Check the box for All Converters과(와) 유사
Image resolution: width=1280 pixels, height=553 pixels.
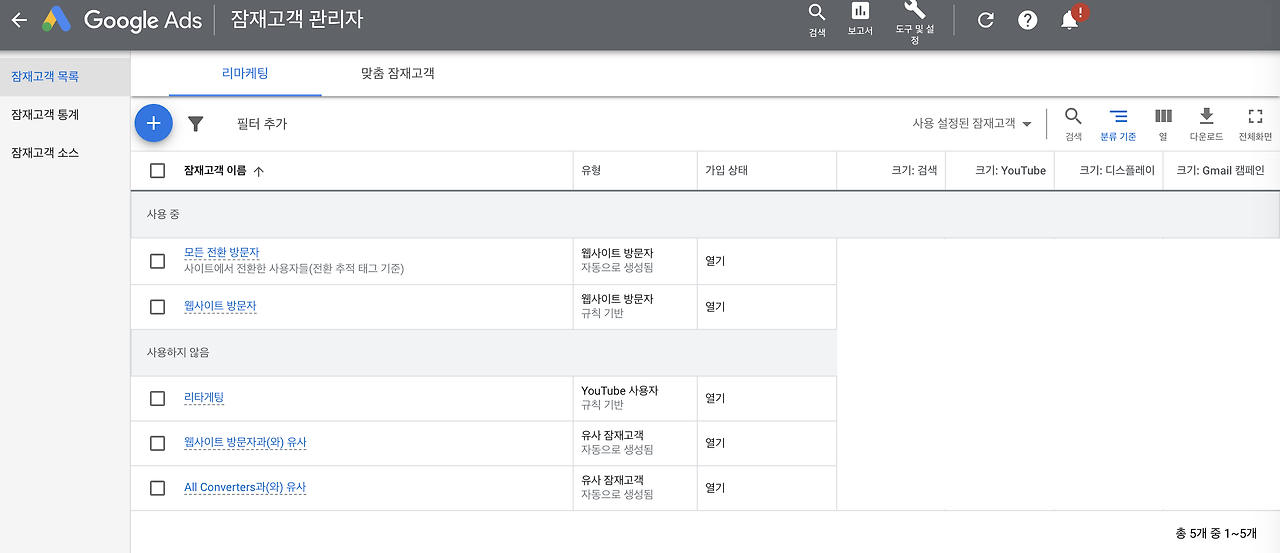tap(157, 488)
